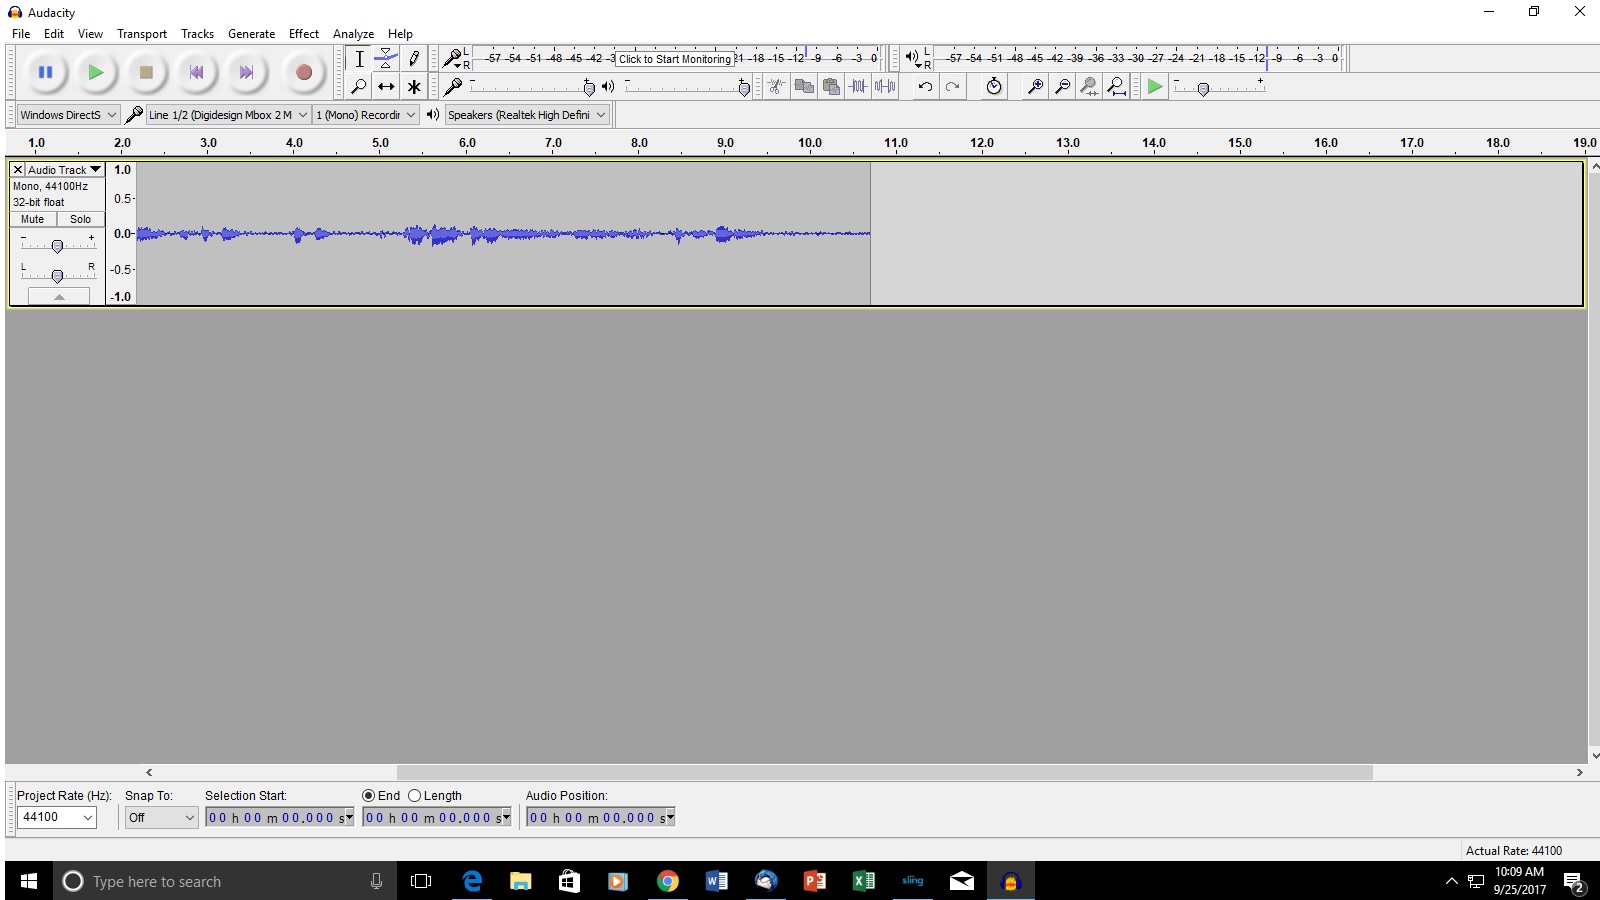The width and height of the screenshot is (1600, 900).
Task: Open the Speakers playback device dropdown
Action: coord(527,115)
